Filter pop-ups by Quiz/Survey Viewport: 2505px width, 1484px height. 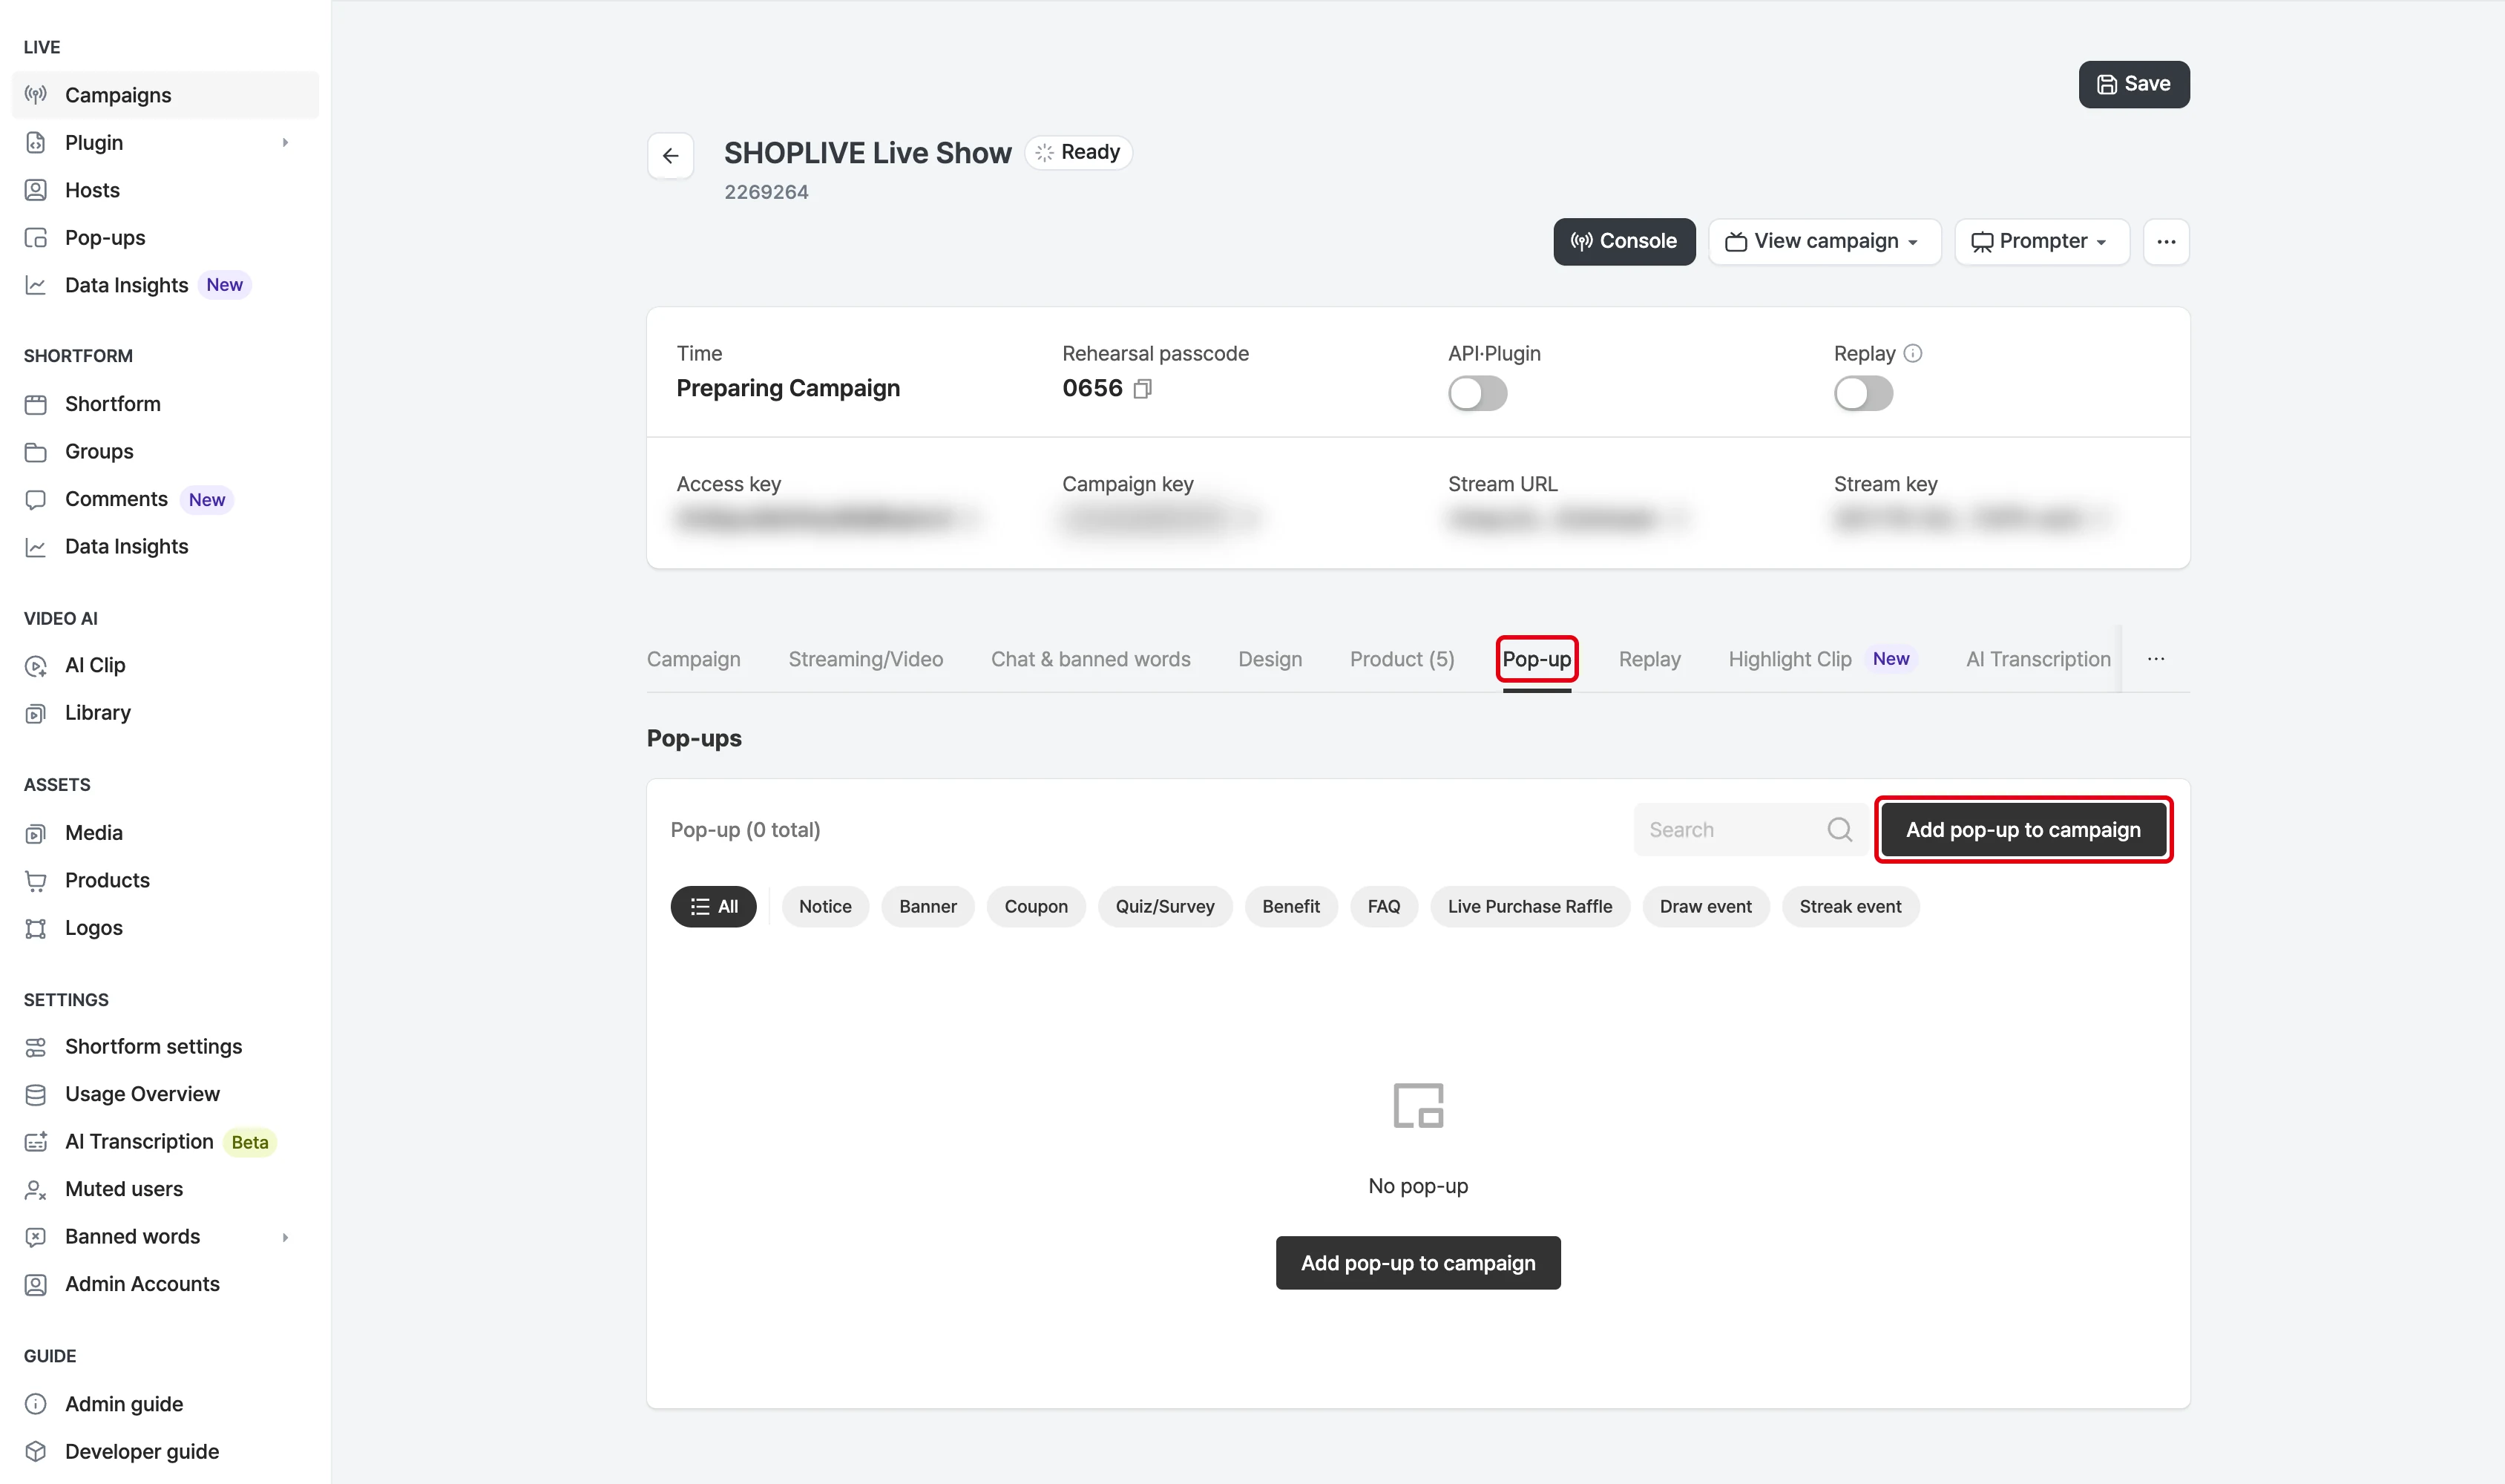pyautogui.click(x=1165, y=907)
